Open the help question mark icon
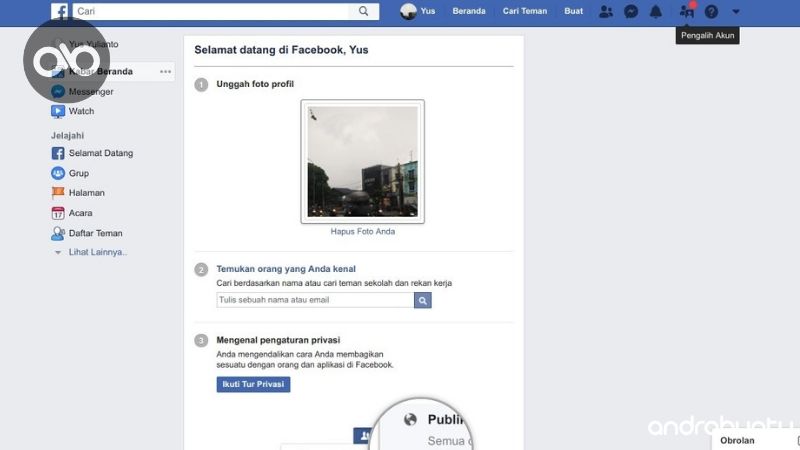Viewport: 800px width, 450px height. 711,11
